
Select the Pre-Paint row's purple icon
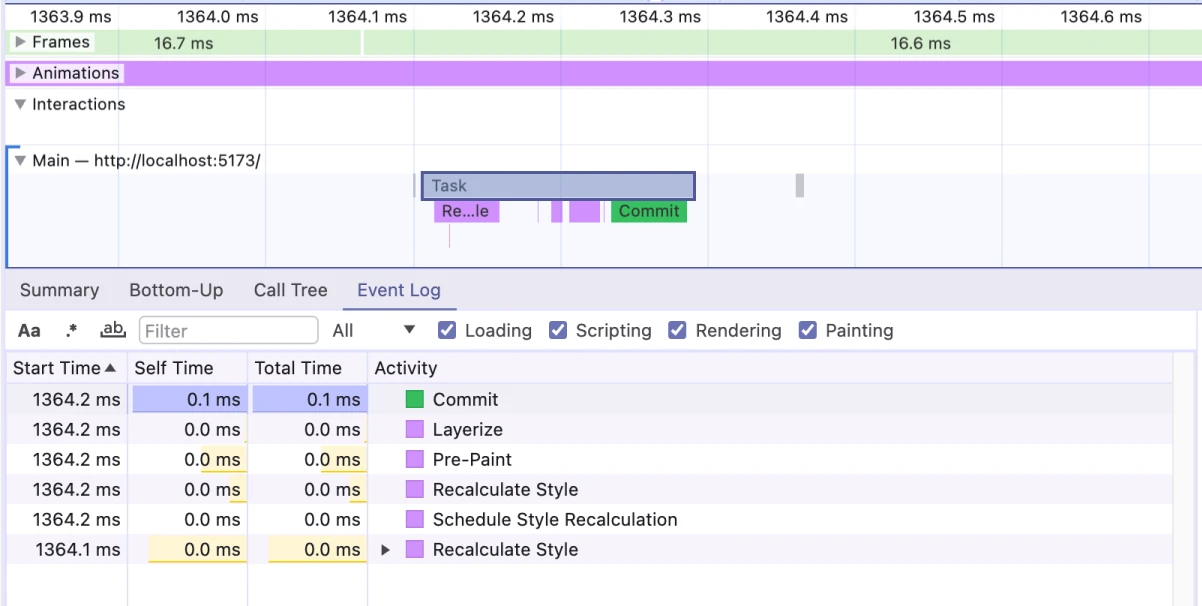(415, 460)
